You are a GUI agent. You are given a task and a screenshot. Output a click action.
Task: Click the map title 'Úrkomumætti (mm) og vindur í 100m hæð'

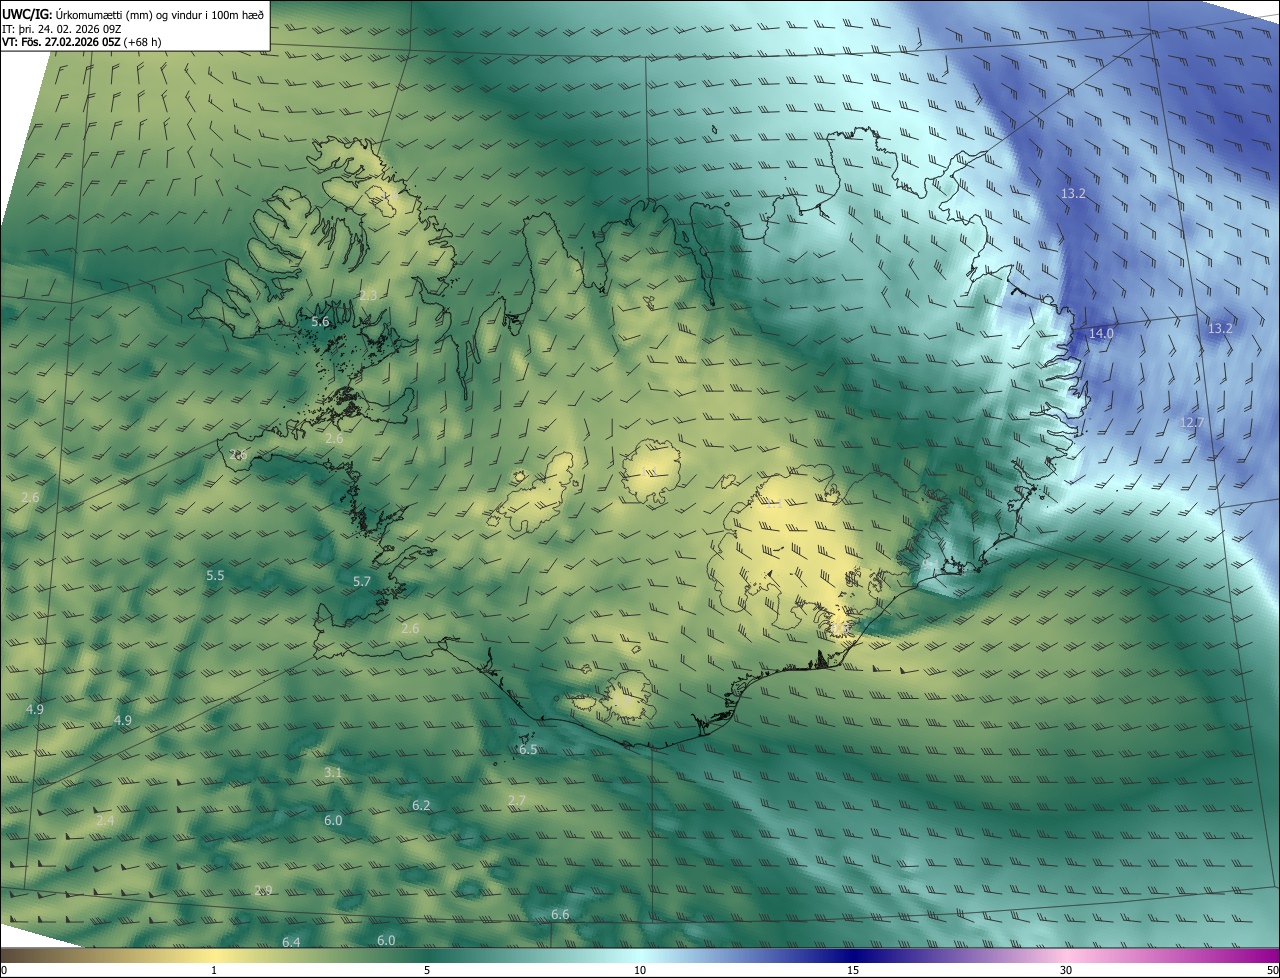pyautogui.click(x=160, y=13)
